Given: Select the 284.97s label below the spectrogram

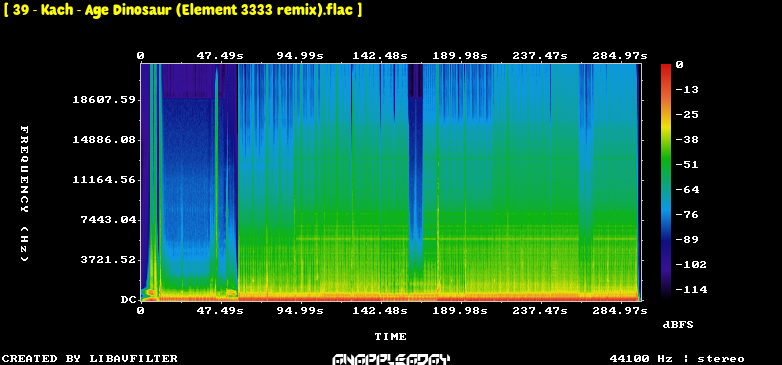Looking at the screenshot, I should click(620, 311).
